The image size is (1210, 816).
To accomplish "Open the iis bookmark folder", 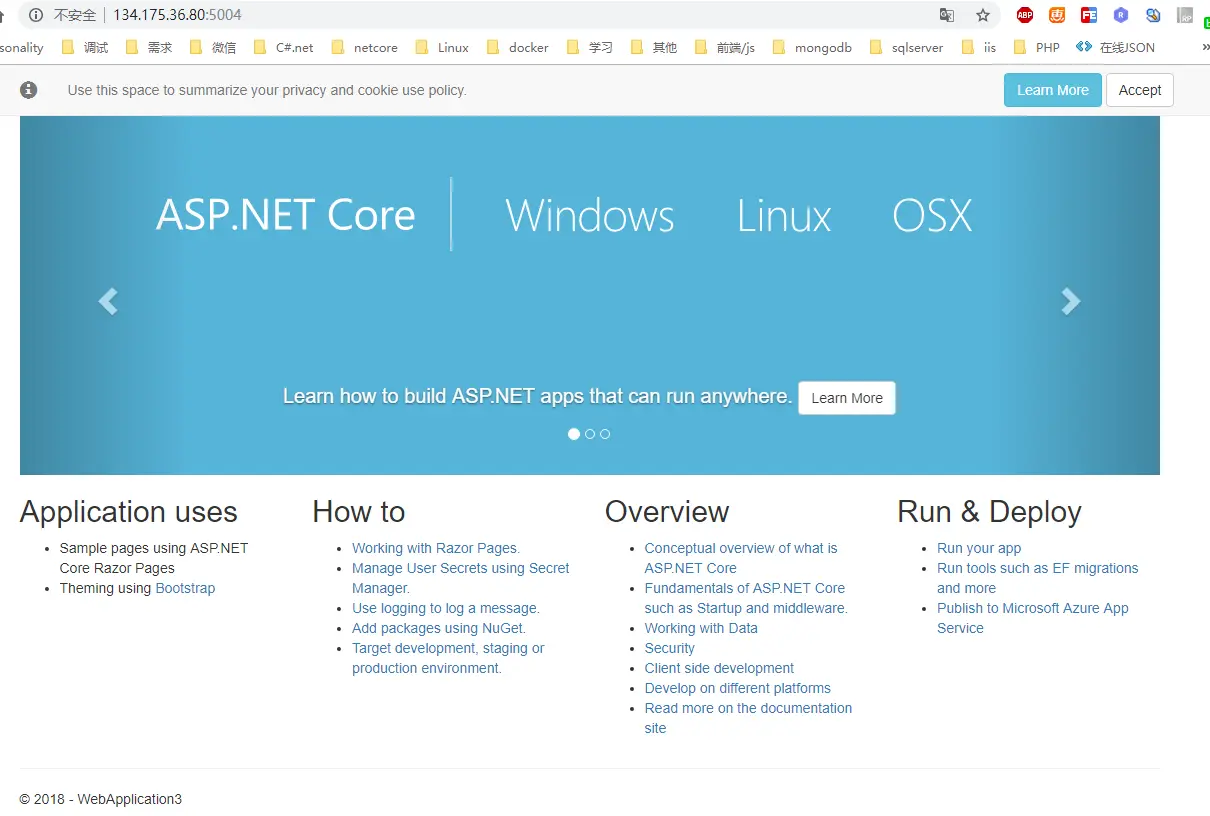I will point(979,47).
